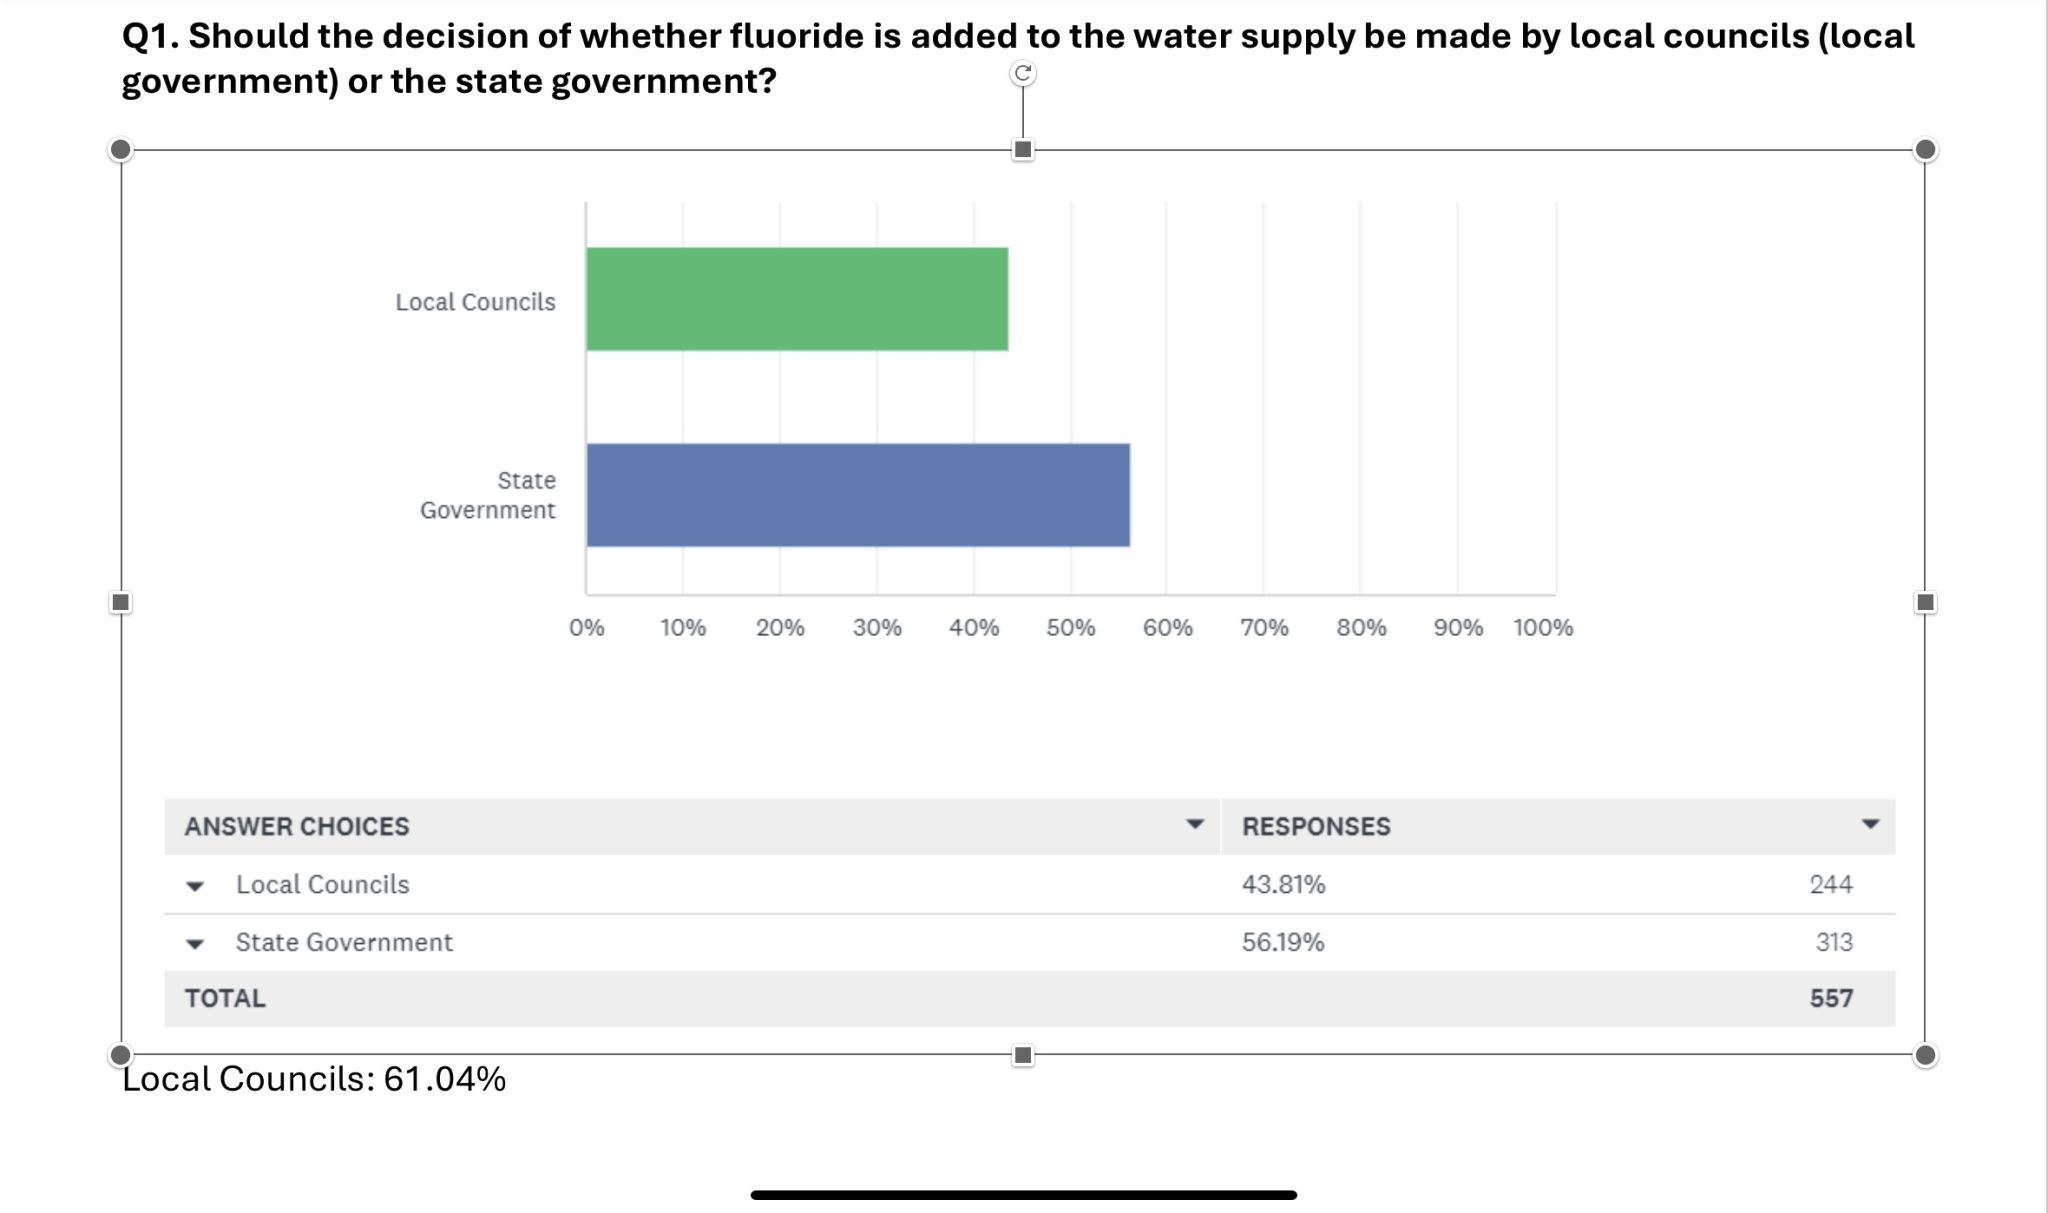2048x1213 pixels.
Task: Click the right-middle square resize handle
Action: pos(1925,602)
